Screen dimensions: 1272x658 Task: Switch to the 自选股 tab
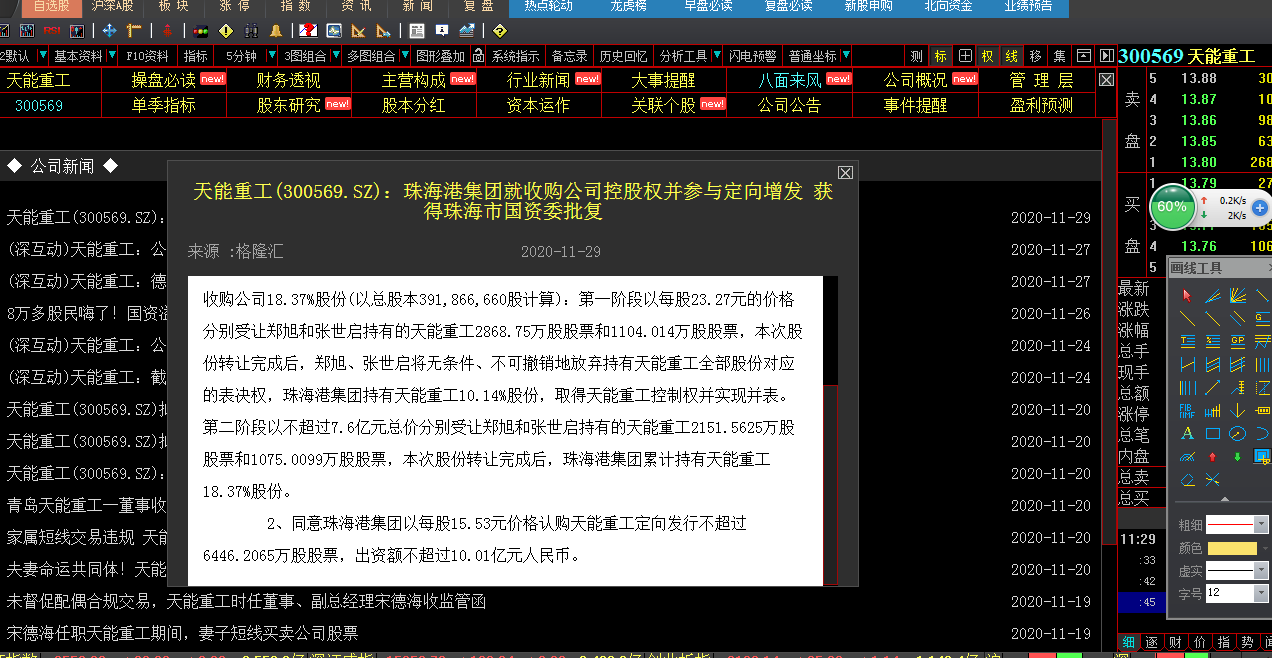tap(51, 7)
